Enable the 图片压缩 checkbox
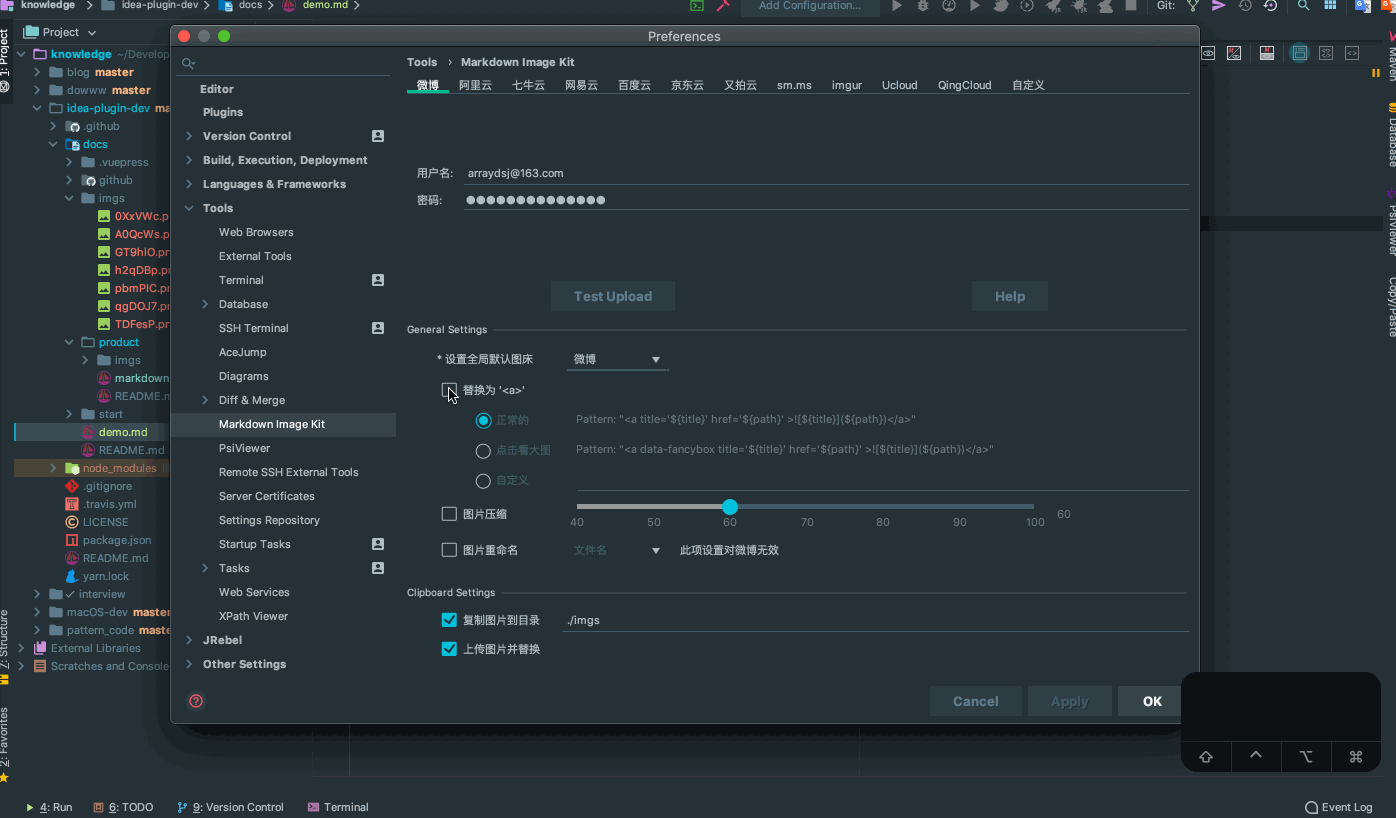1396x818 pixels. (449, 514)
